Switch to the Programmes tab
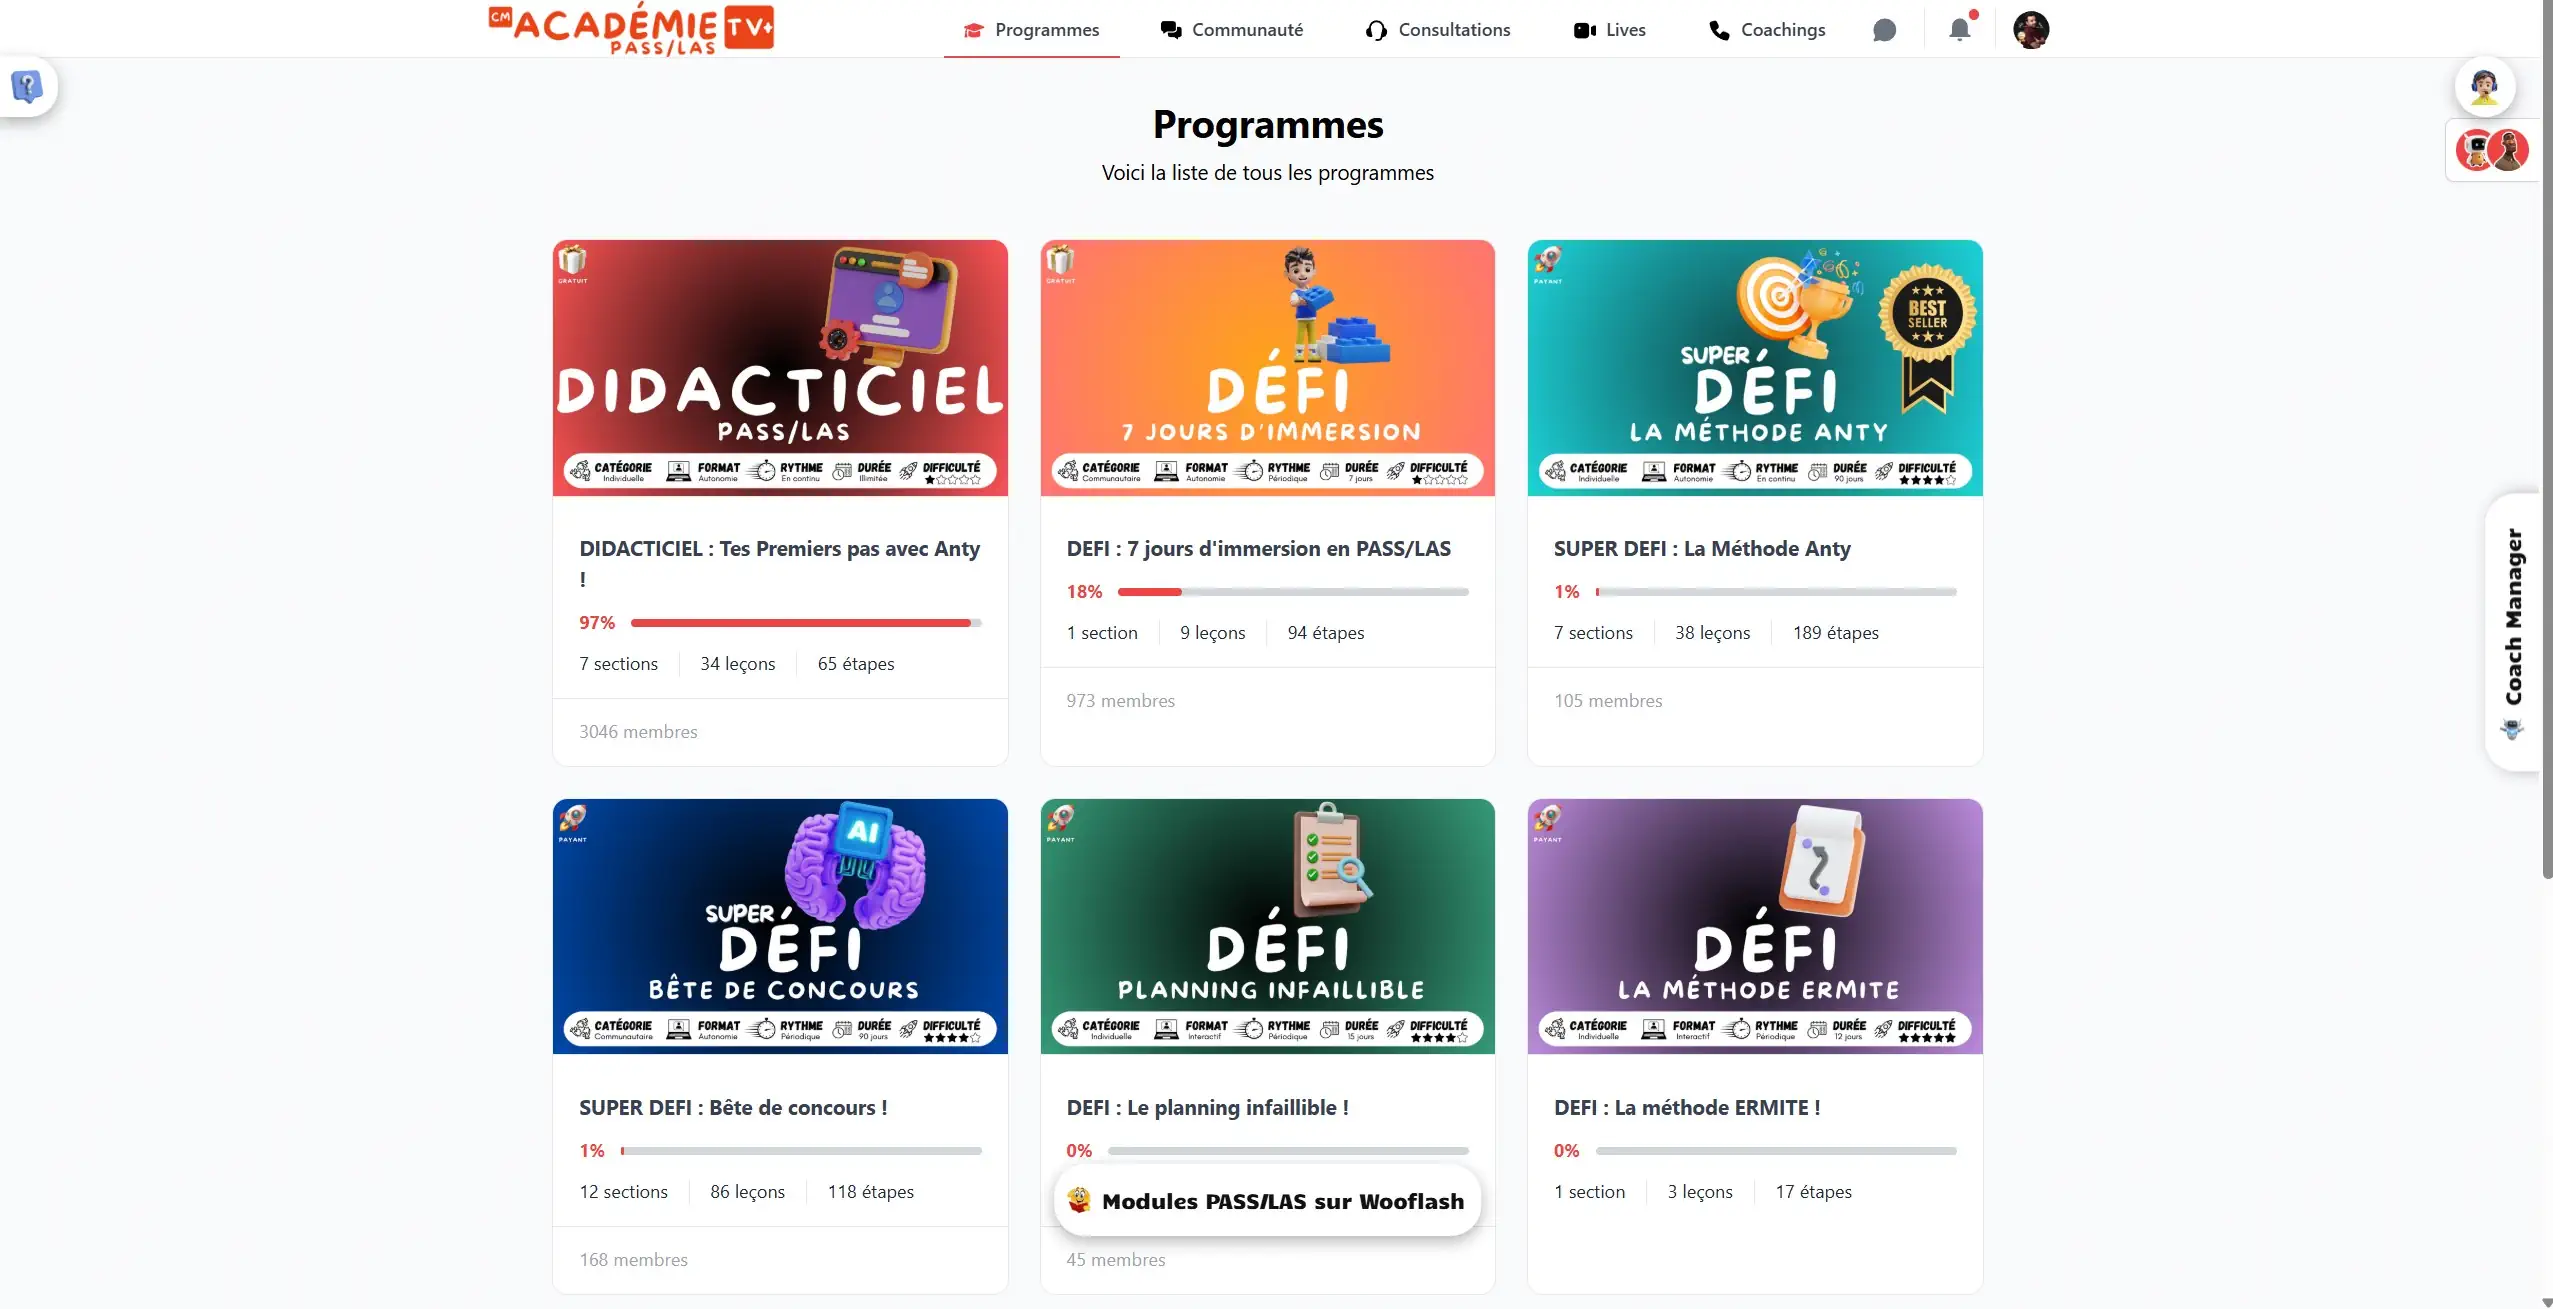 pyautogui.click(x=1031, y=30)
